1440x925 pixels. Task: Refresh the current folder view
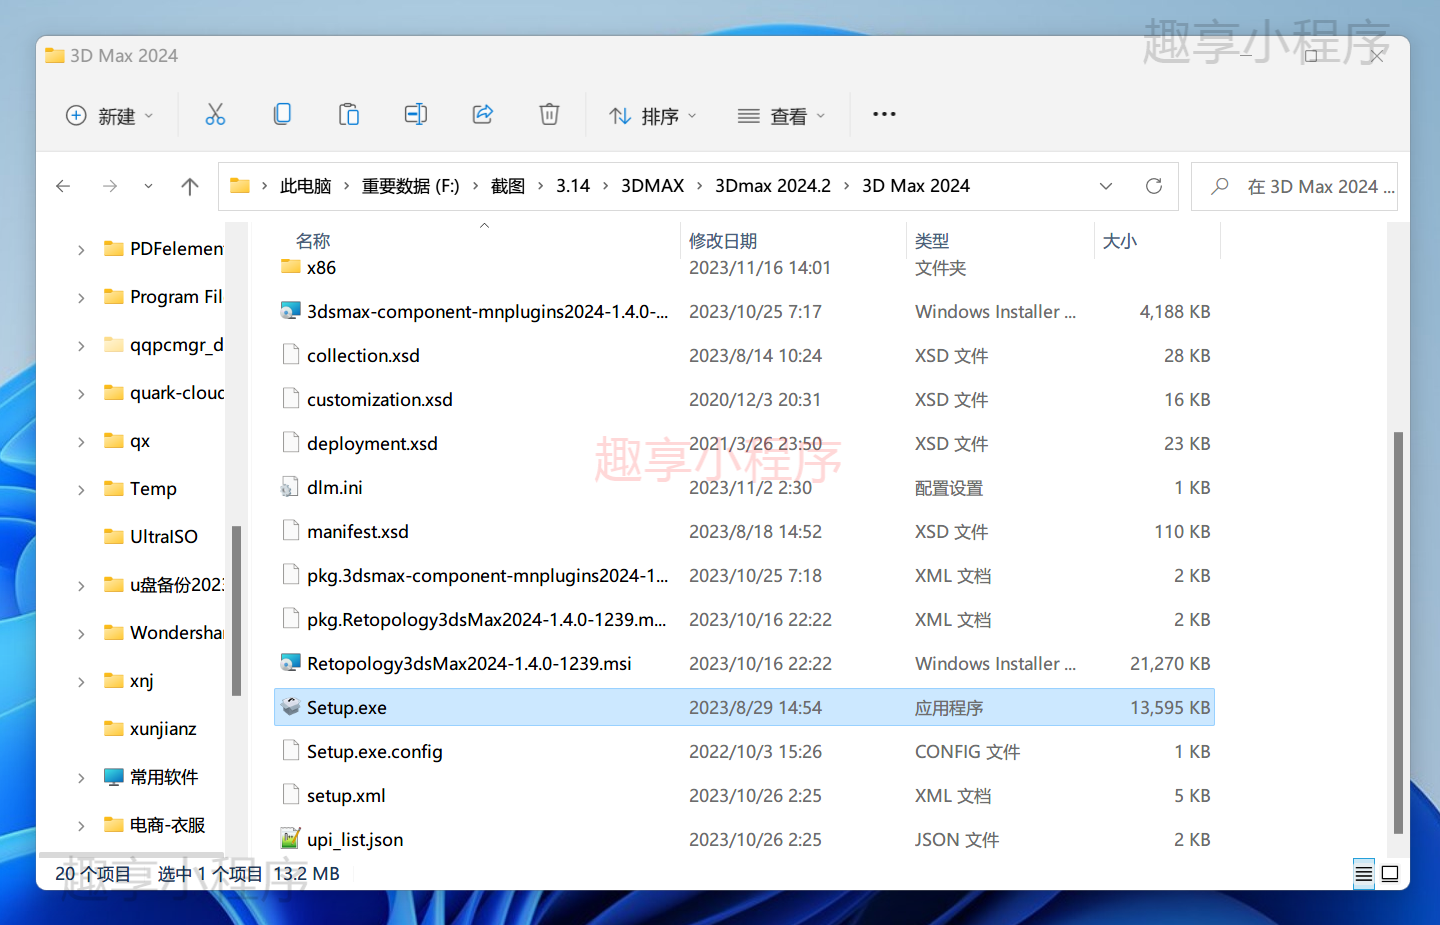tap(1154, 186)
